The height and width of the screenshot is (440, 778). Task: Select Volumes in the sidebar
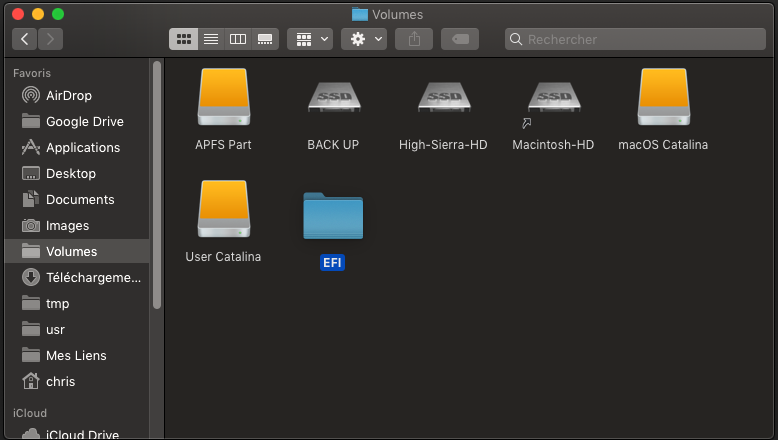click(x=77, y=251)
